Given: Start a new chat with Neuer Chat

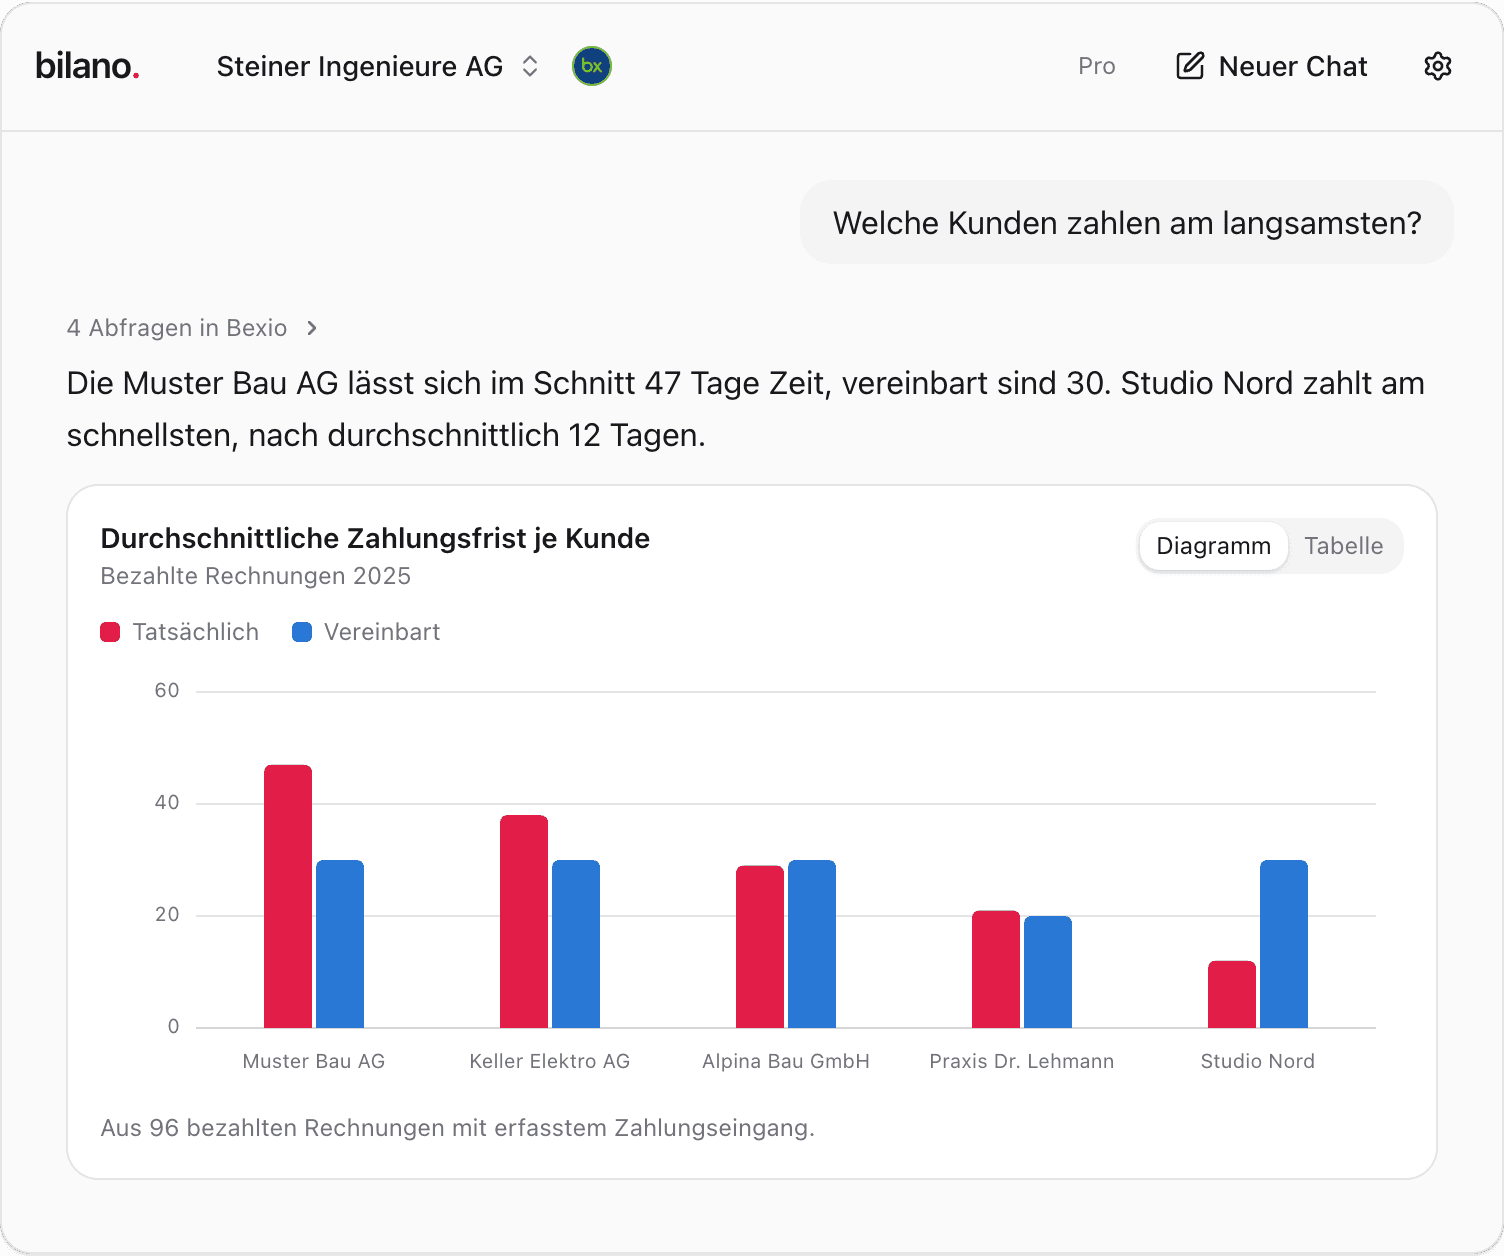Looking at the screenshot, I should tap(1272, 66).
